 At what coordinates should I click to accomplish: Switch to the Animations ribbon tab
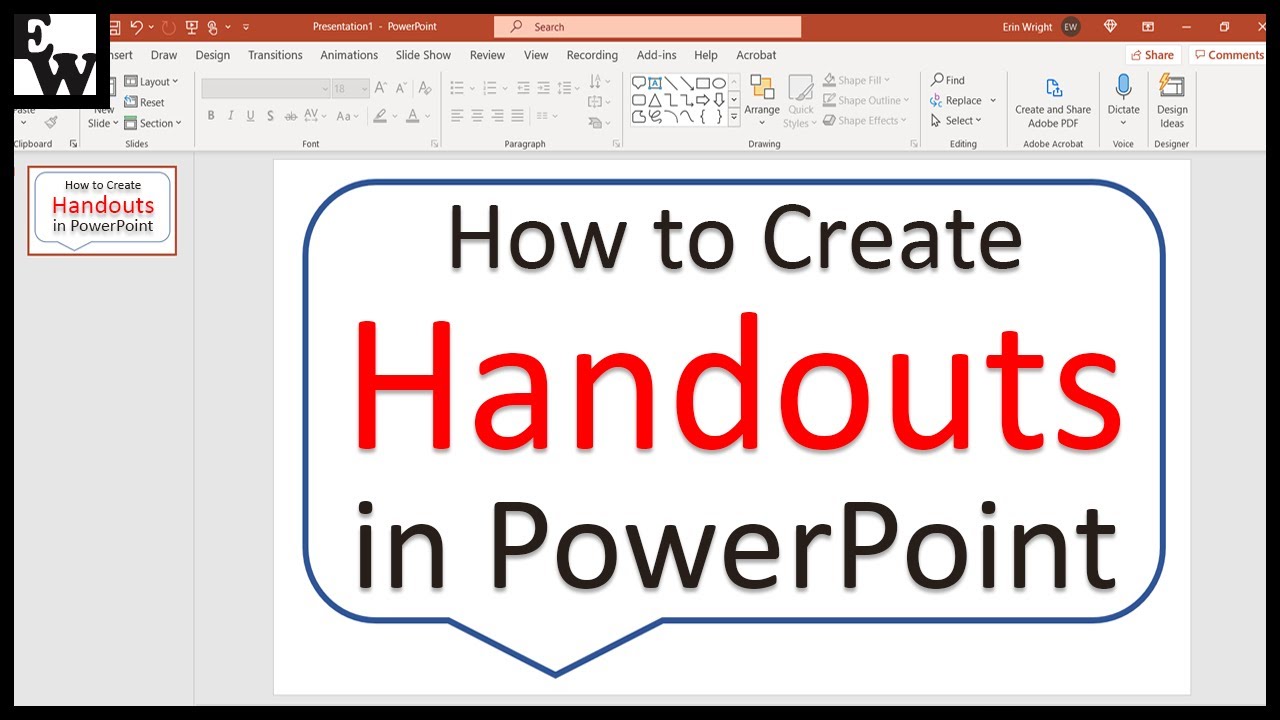pos(349,55)
